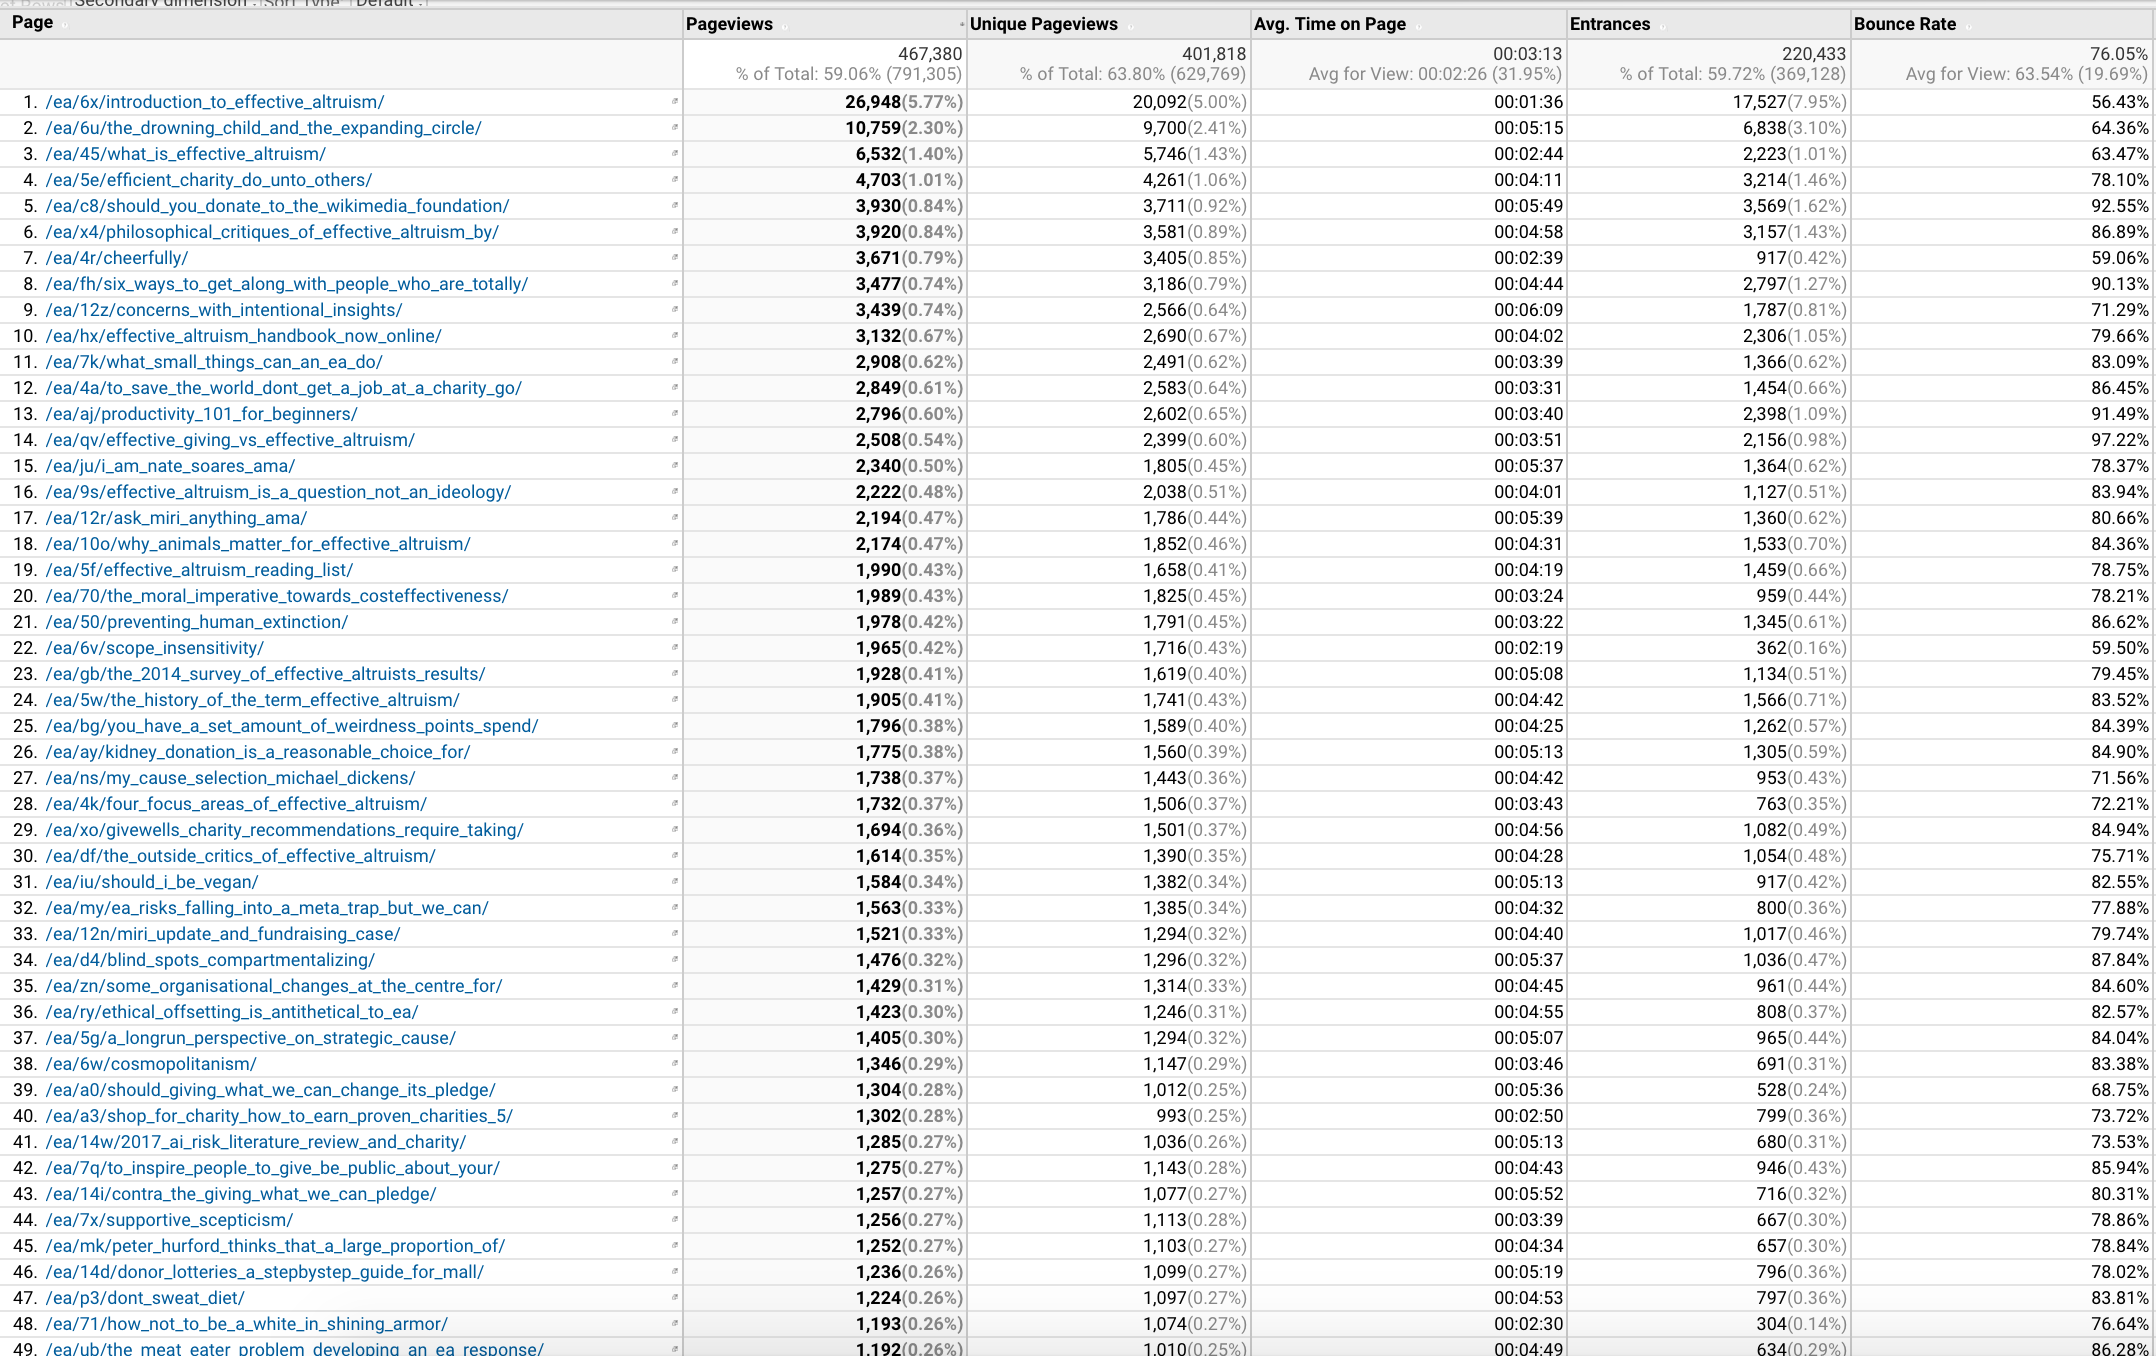This screenshot has height=1356, width=2156.
Task: Click external link icon next to should_i_be_vegan
Action: point(675,882)
